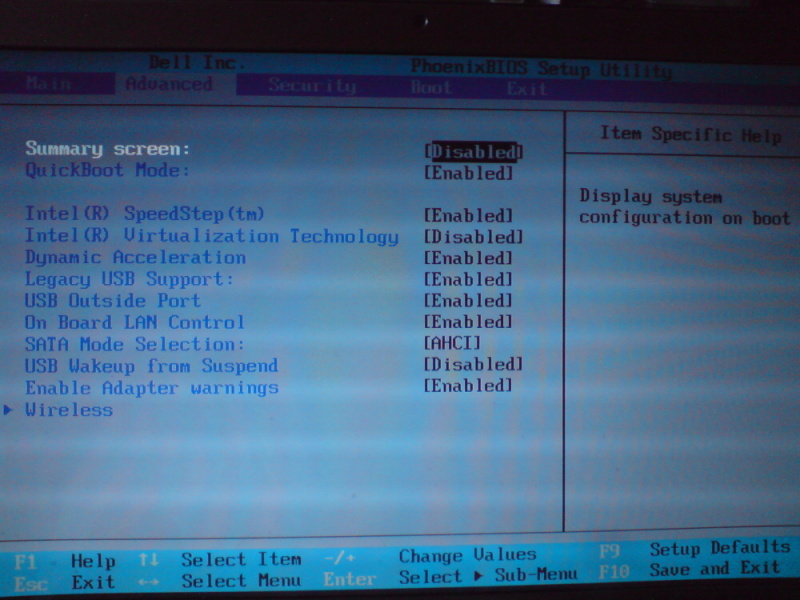Viewport: 800px width, 600px height.
Task: Select On Board LAN Control label
Action: pos(135,322)
